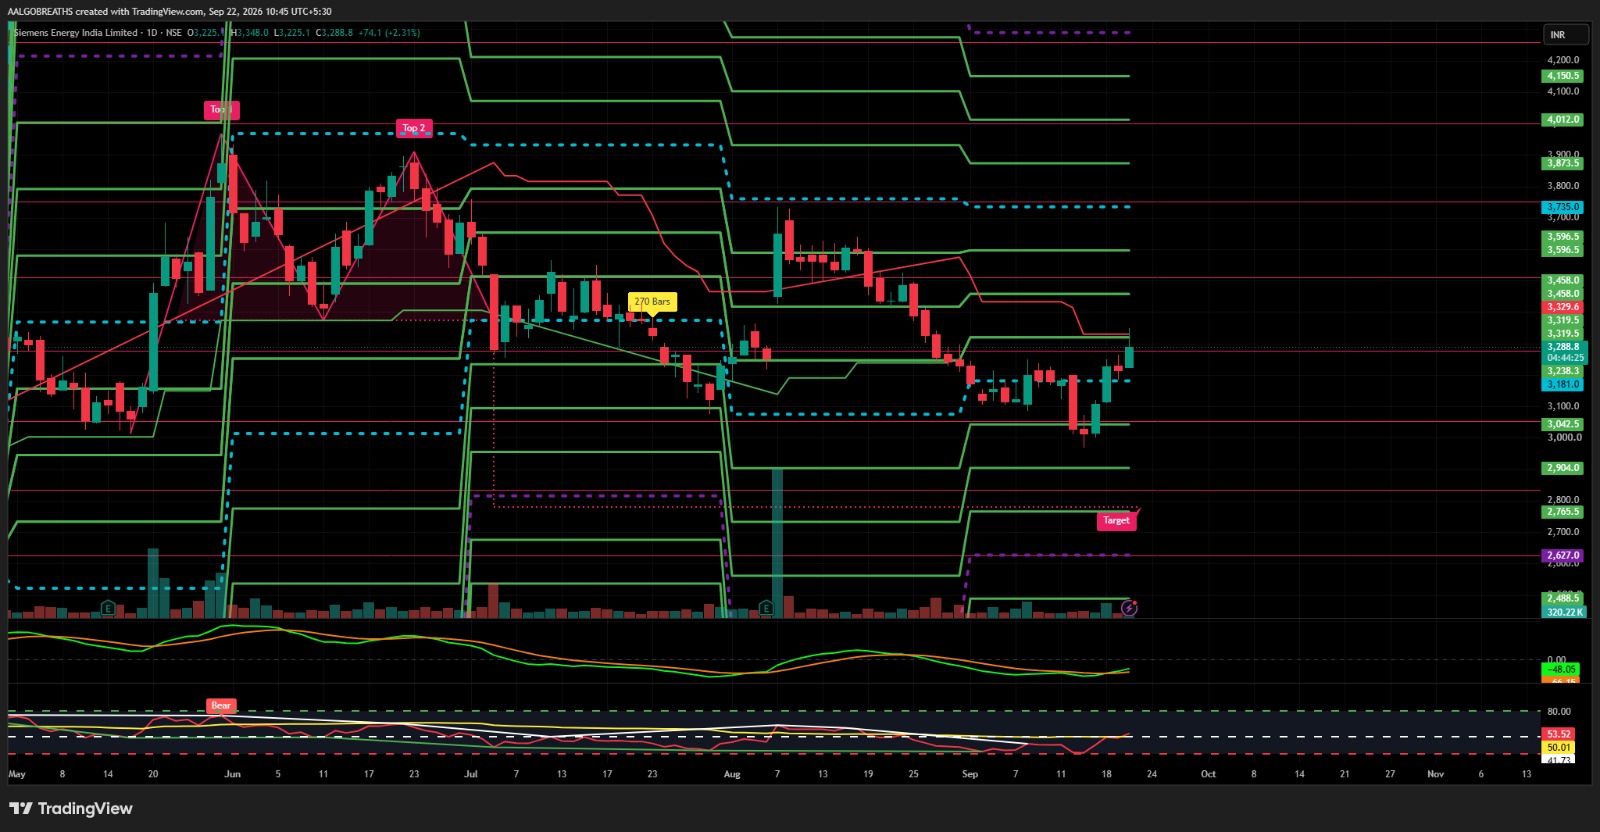This screenshot has height=832, width=1600.
Task: Click the 'Sep' date on time axis
Action: [x=970, y=774]
